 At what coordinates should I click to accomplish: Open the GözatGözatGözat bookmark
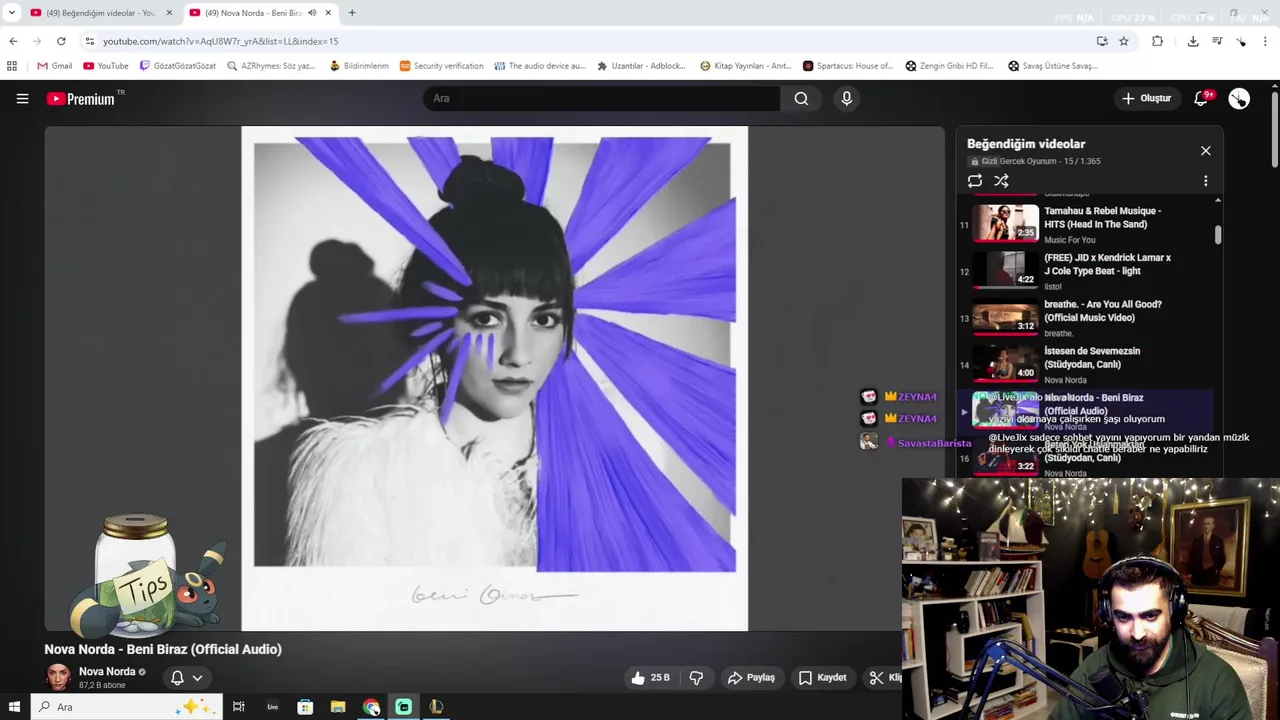point(177,66)
